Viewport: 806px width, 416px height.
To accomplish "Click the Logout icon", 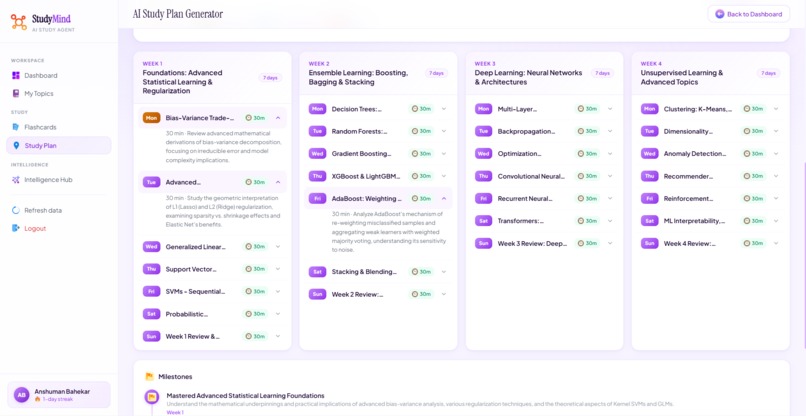I will (x=15, y=228).
